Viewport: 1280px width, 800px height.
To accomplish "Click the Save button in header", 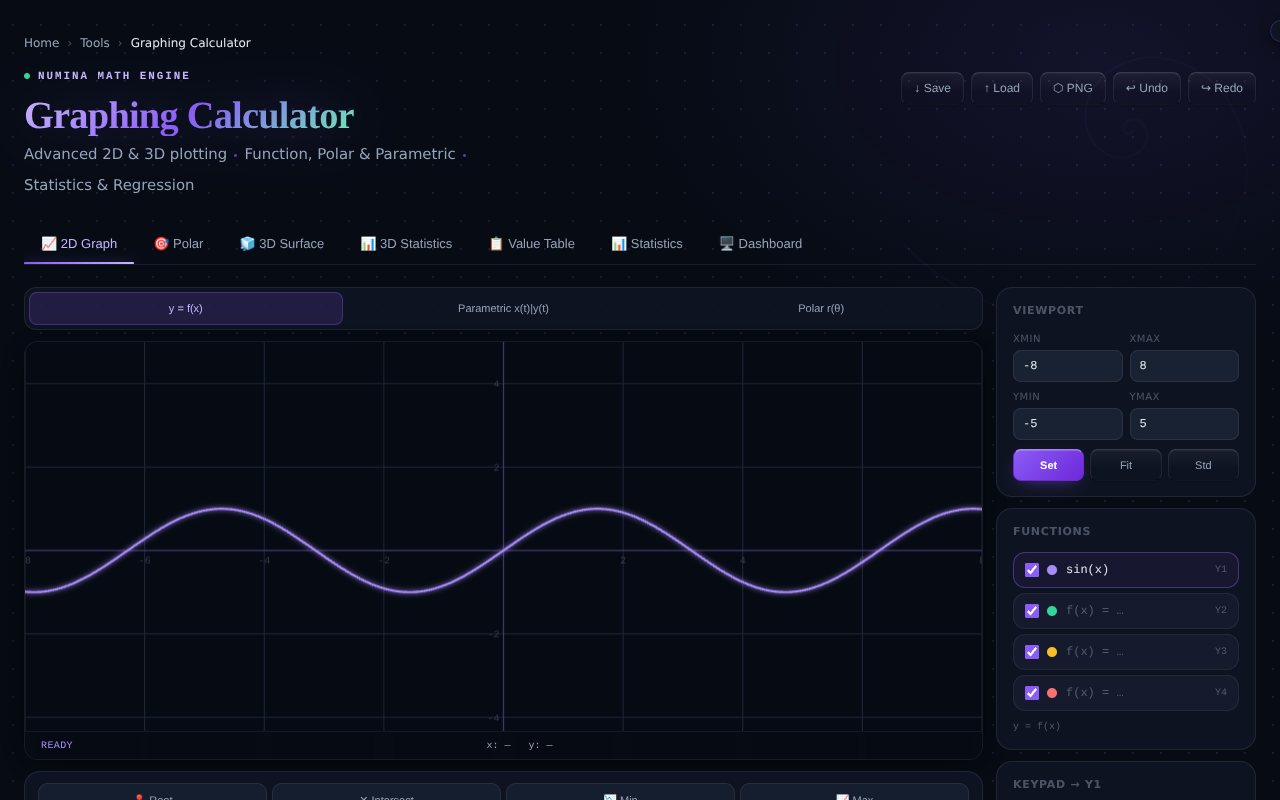I will tap(932, 88).
